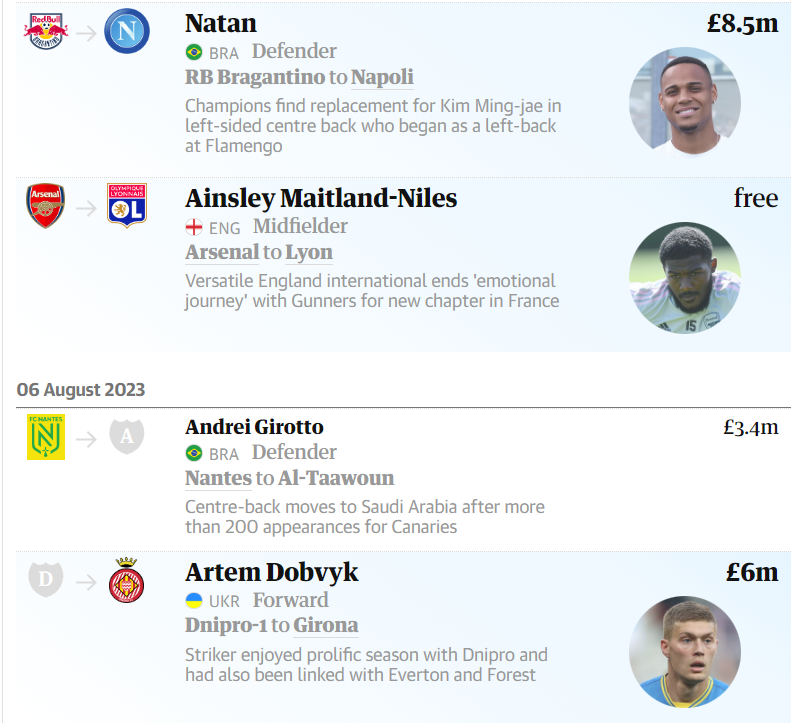794x723 pixels.
Task: Click the Olympique Lyonnais club crest
Action: (x=127, y=205)
